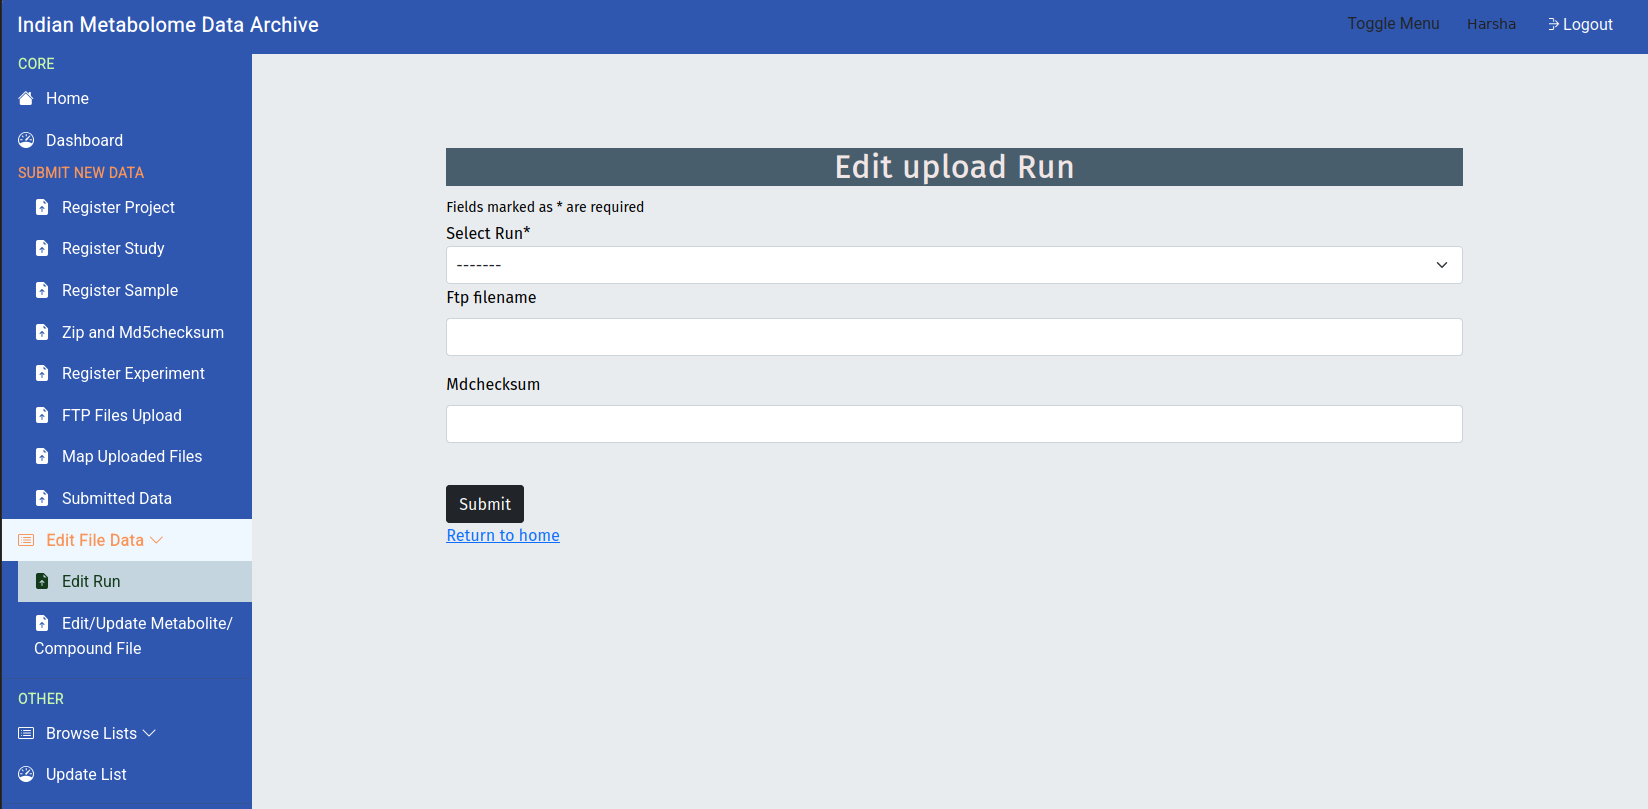
Task: Open the Dashboard menu item
Action: point(84,140)
